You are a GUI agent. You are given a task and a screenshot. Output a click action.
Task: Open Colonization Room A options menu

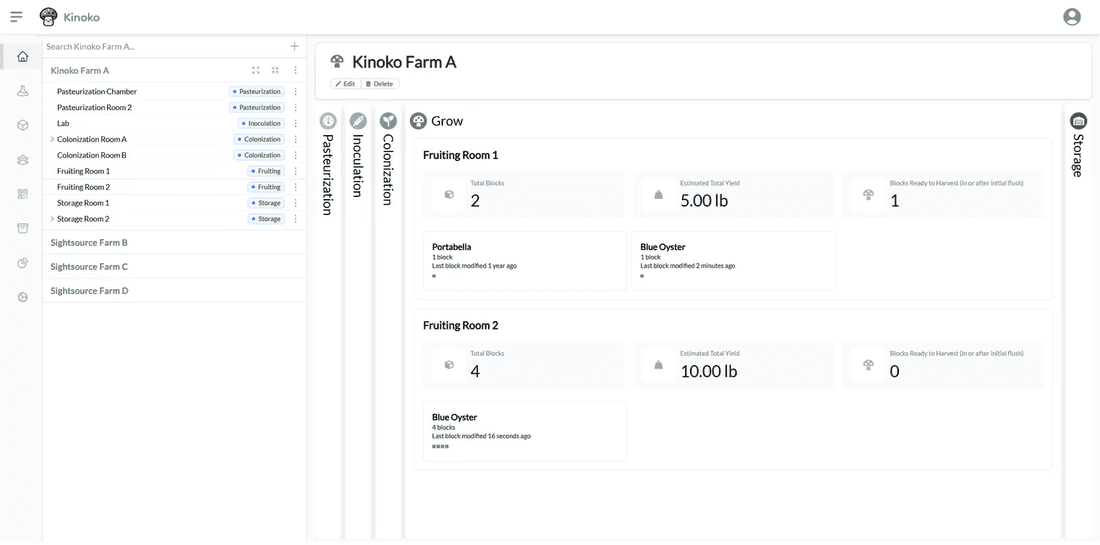coord(295,140)
